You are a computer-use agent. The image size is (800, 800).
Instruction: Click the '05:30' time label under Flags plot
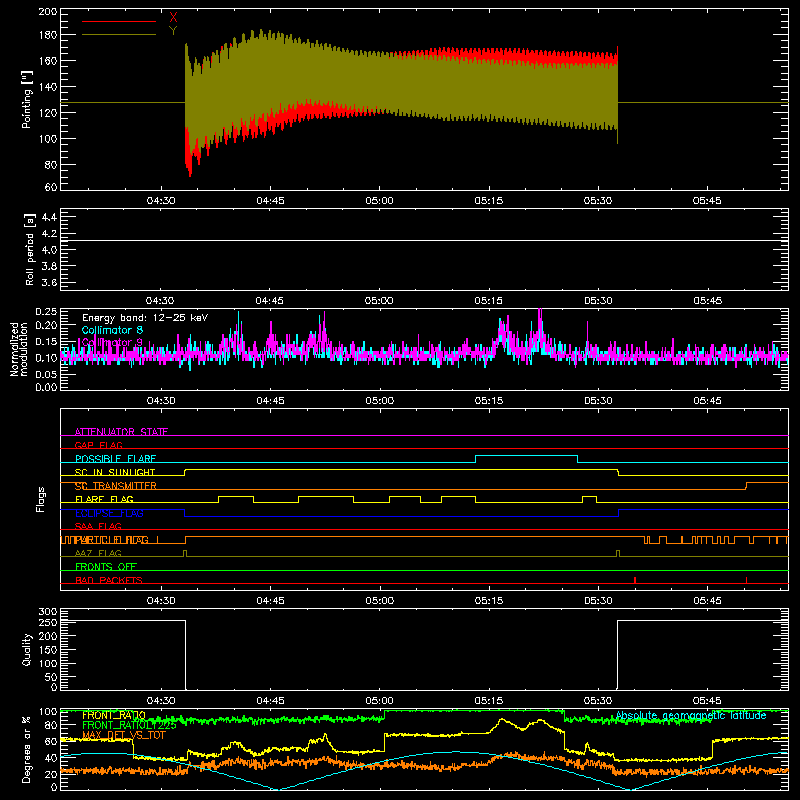pos(598,601)
